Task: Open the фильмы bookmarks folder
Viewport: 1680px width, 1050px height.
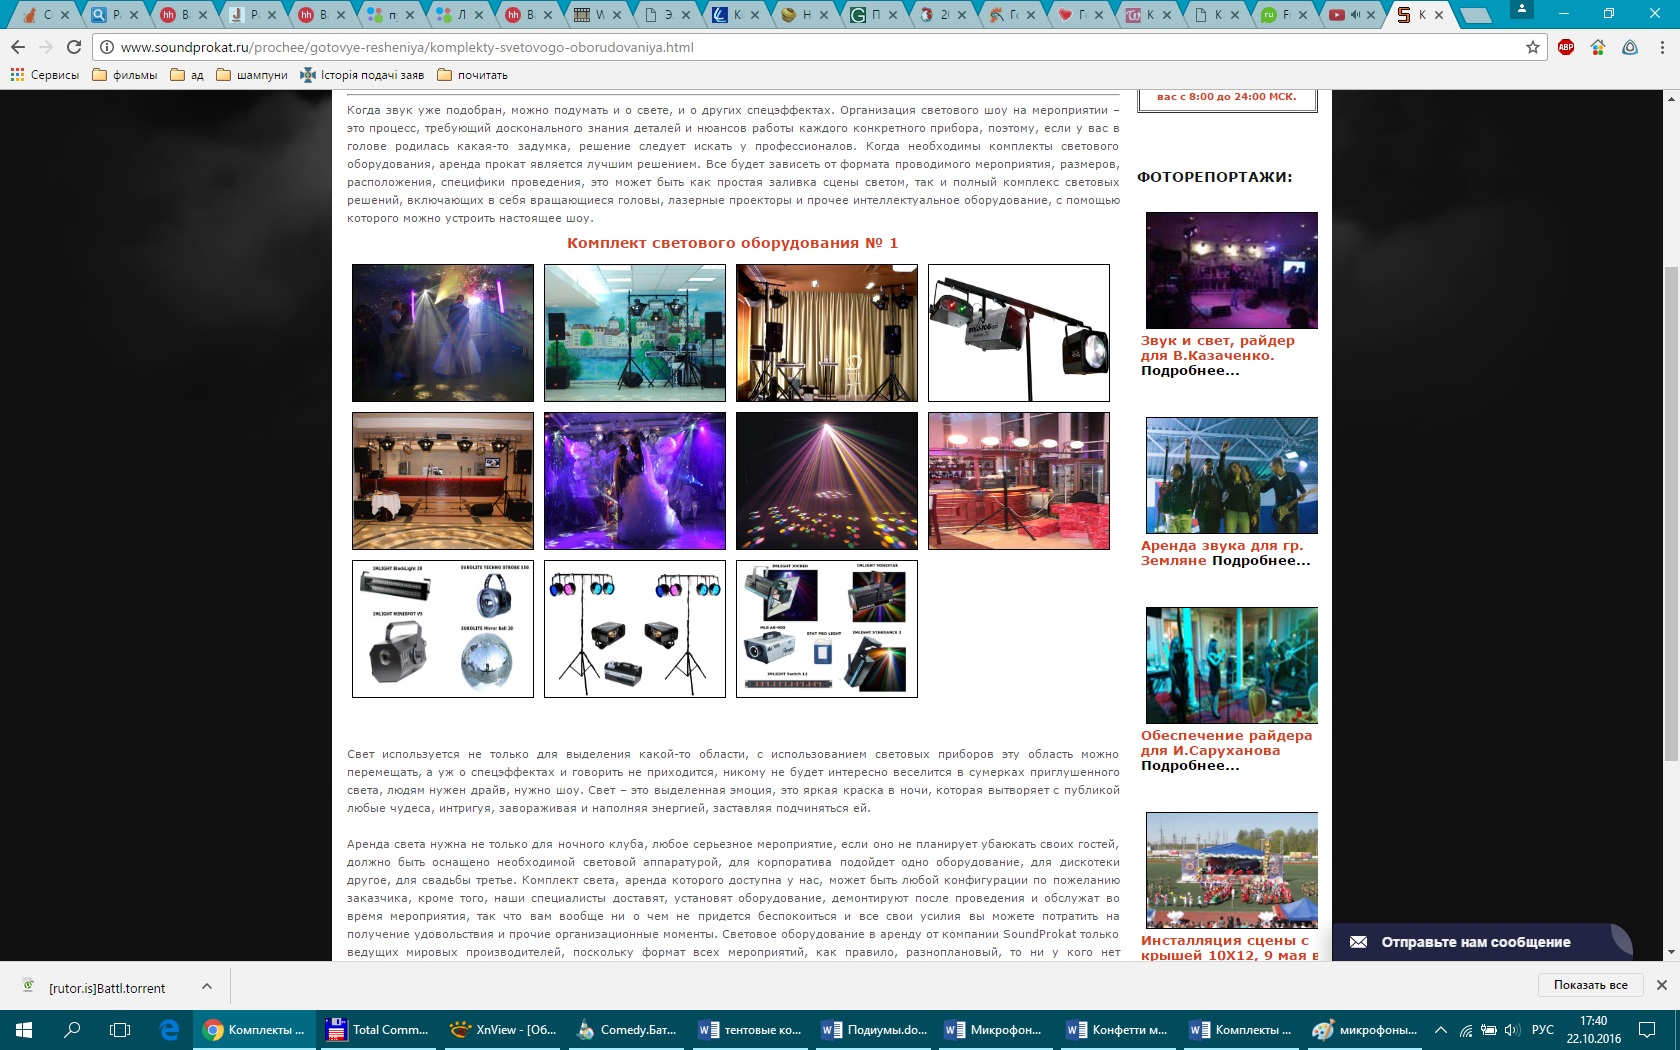Action: click(x=125, y=75)
